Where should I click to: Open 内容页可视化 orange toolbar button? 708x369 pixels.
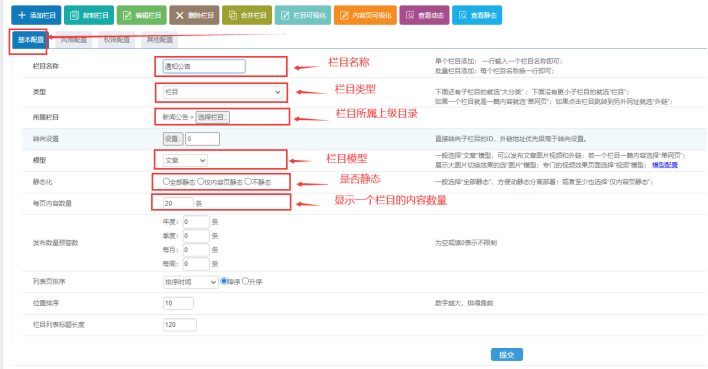click(365, 15)
